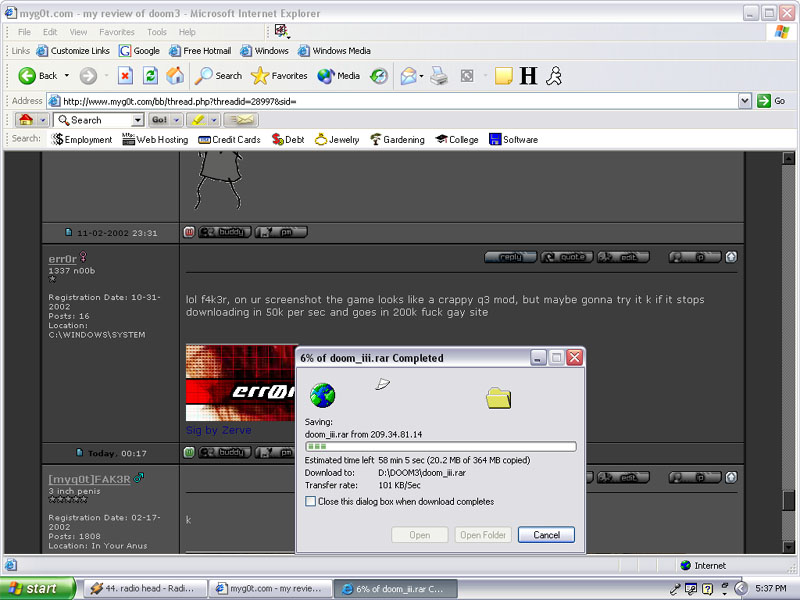Open the Tools menu
The image size is (800, 600).
(157, 32)
